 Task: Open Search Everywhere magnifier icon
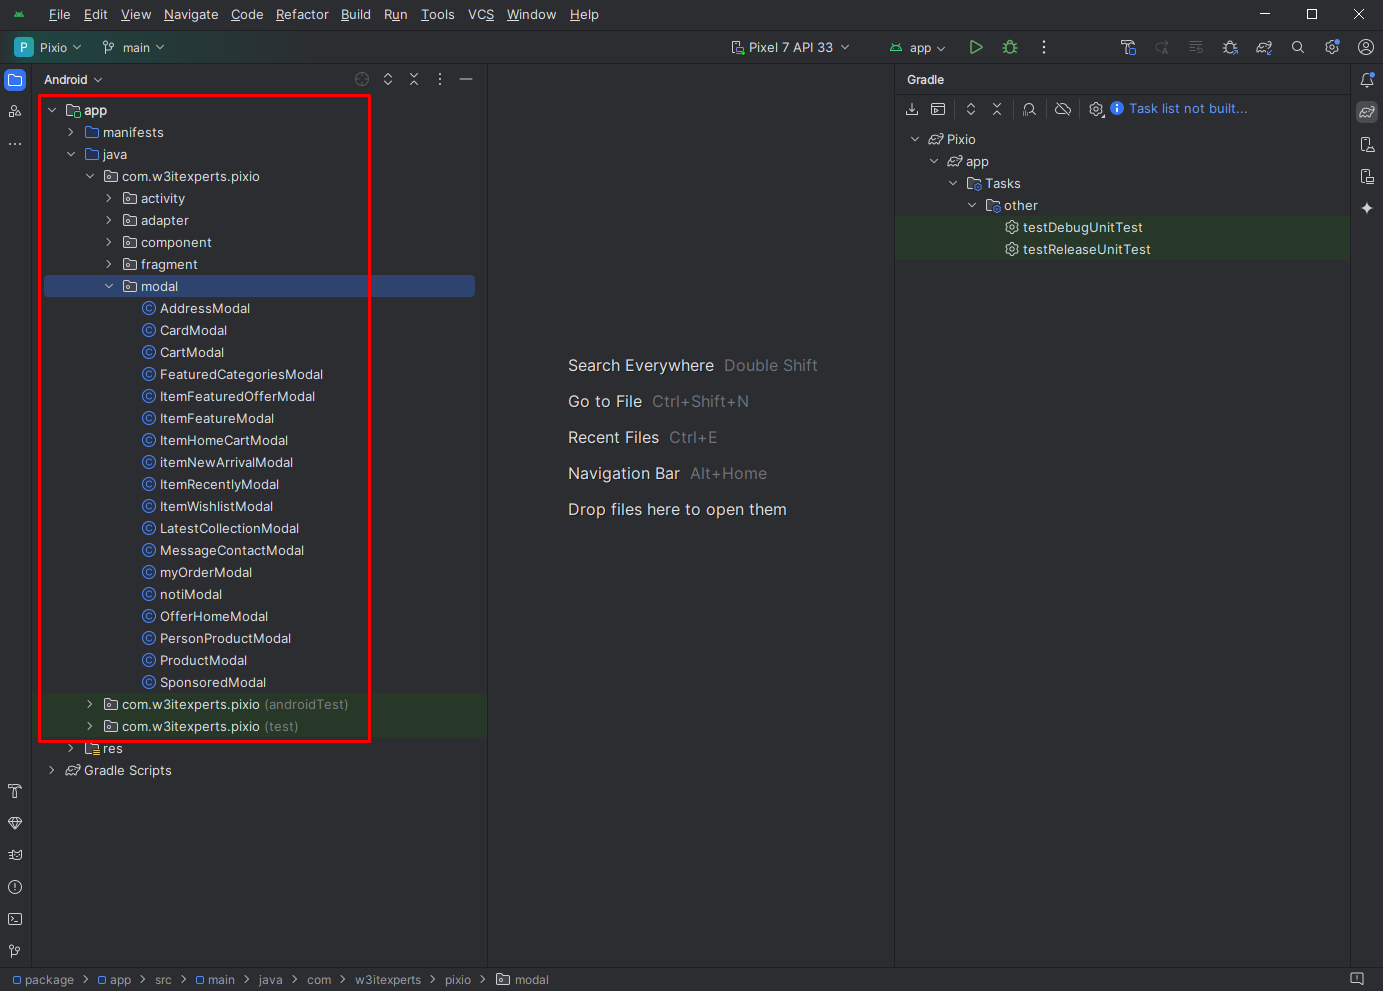point(1298,47)
